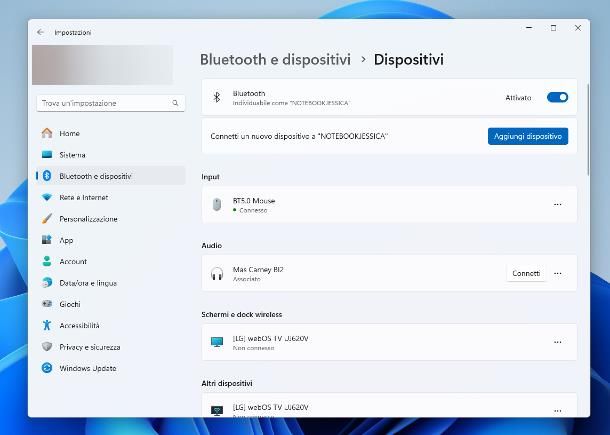Click the LG webOS TV icon under Altri dispositivi

217,411
